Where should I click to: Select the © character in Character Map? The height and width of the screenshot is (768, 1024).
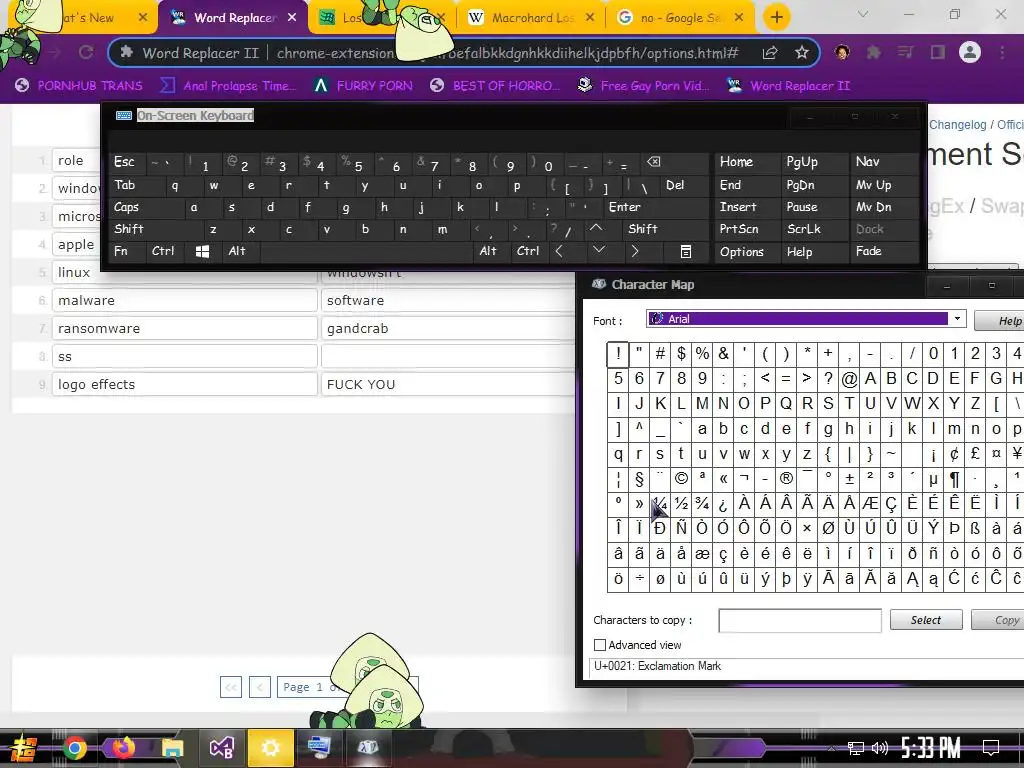[x=681, y=479]
